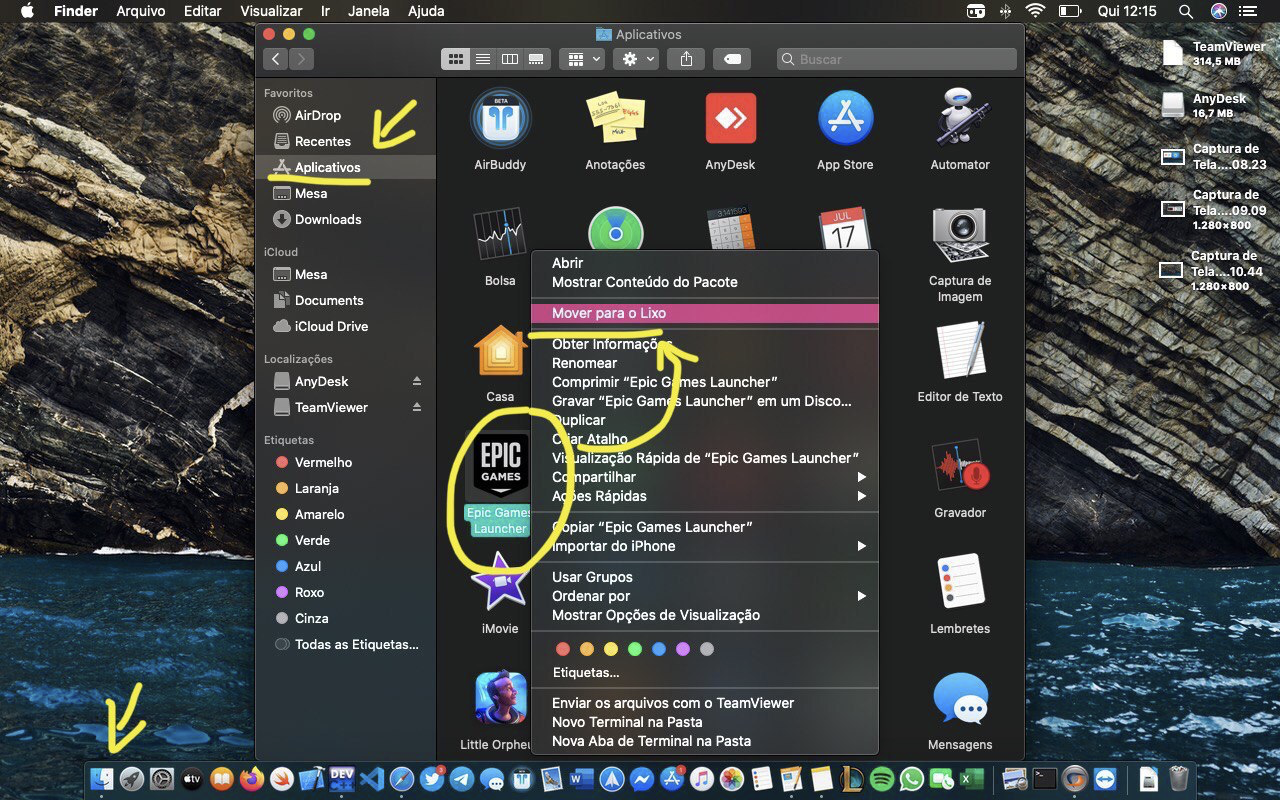The image size is (1280, 800).
Task: Expand the Ordenar por submenu
Action: click(x=704, y=596)
